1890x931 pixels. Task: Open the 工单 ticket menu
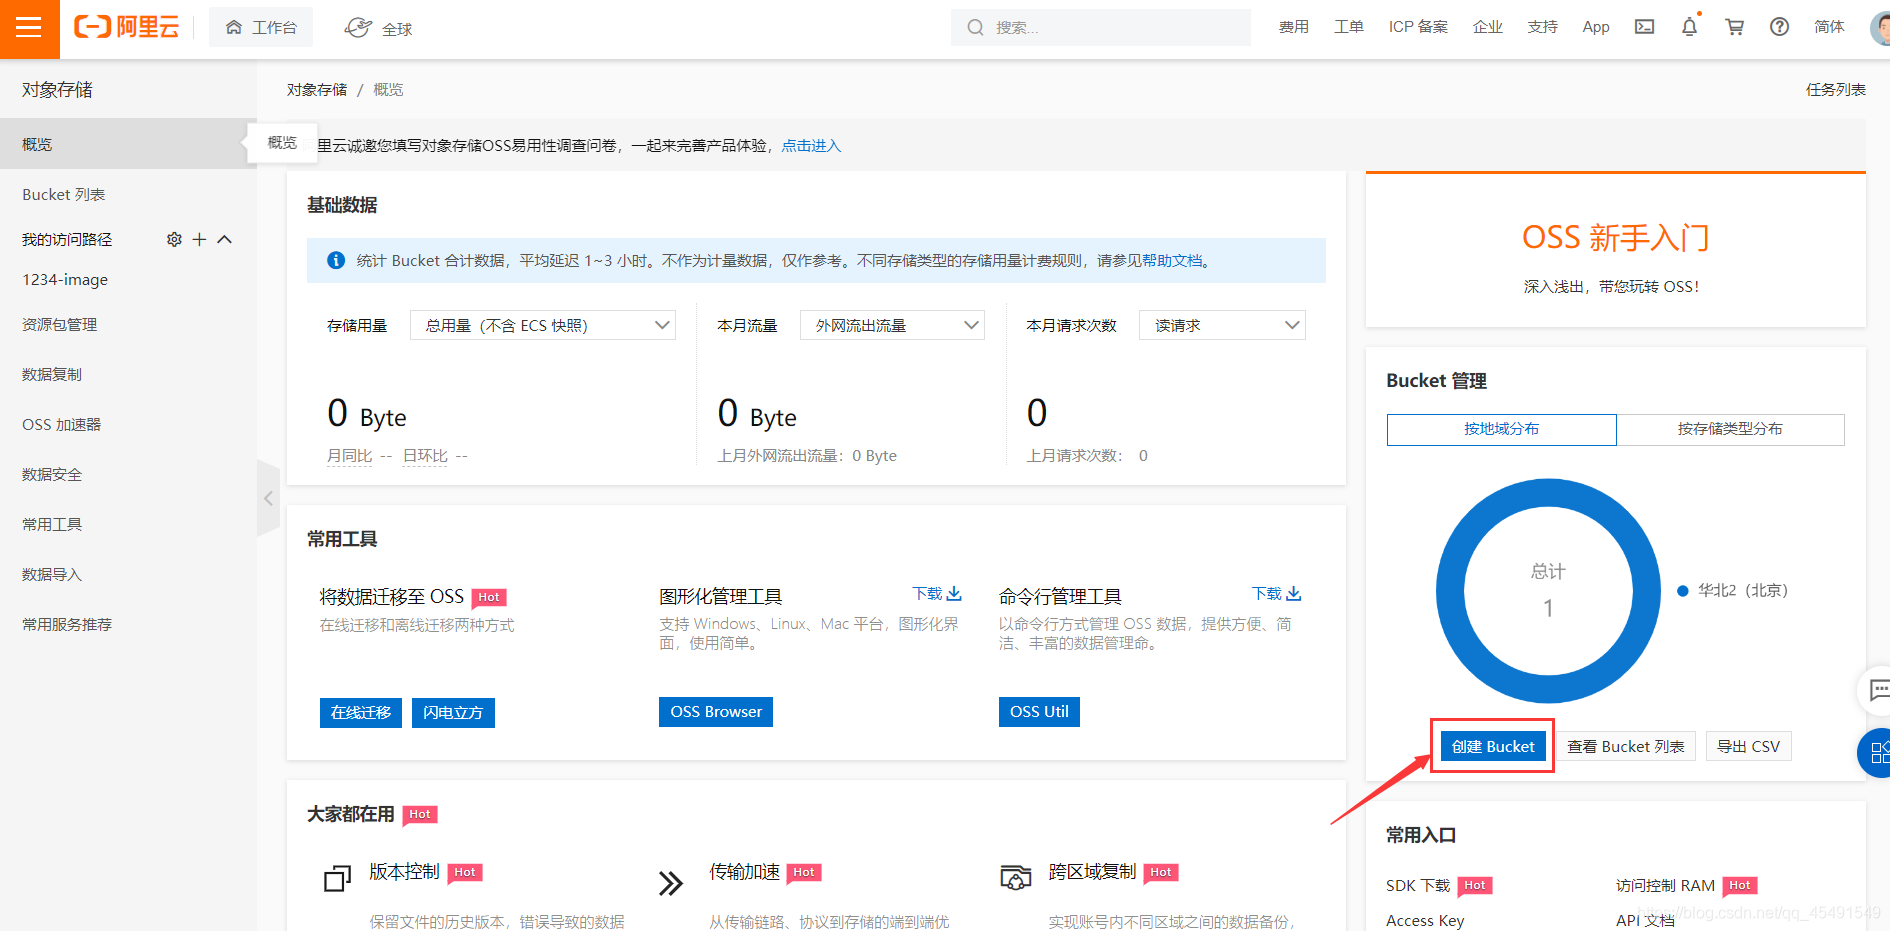1348,27
